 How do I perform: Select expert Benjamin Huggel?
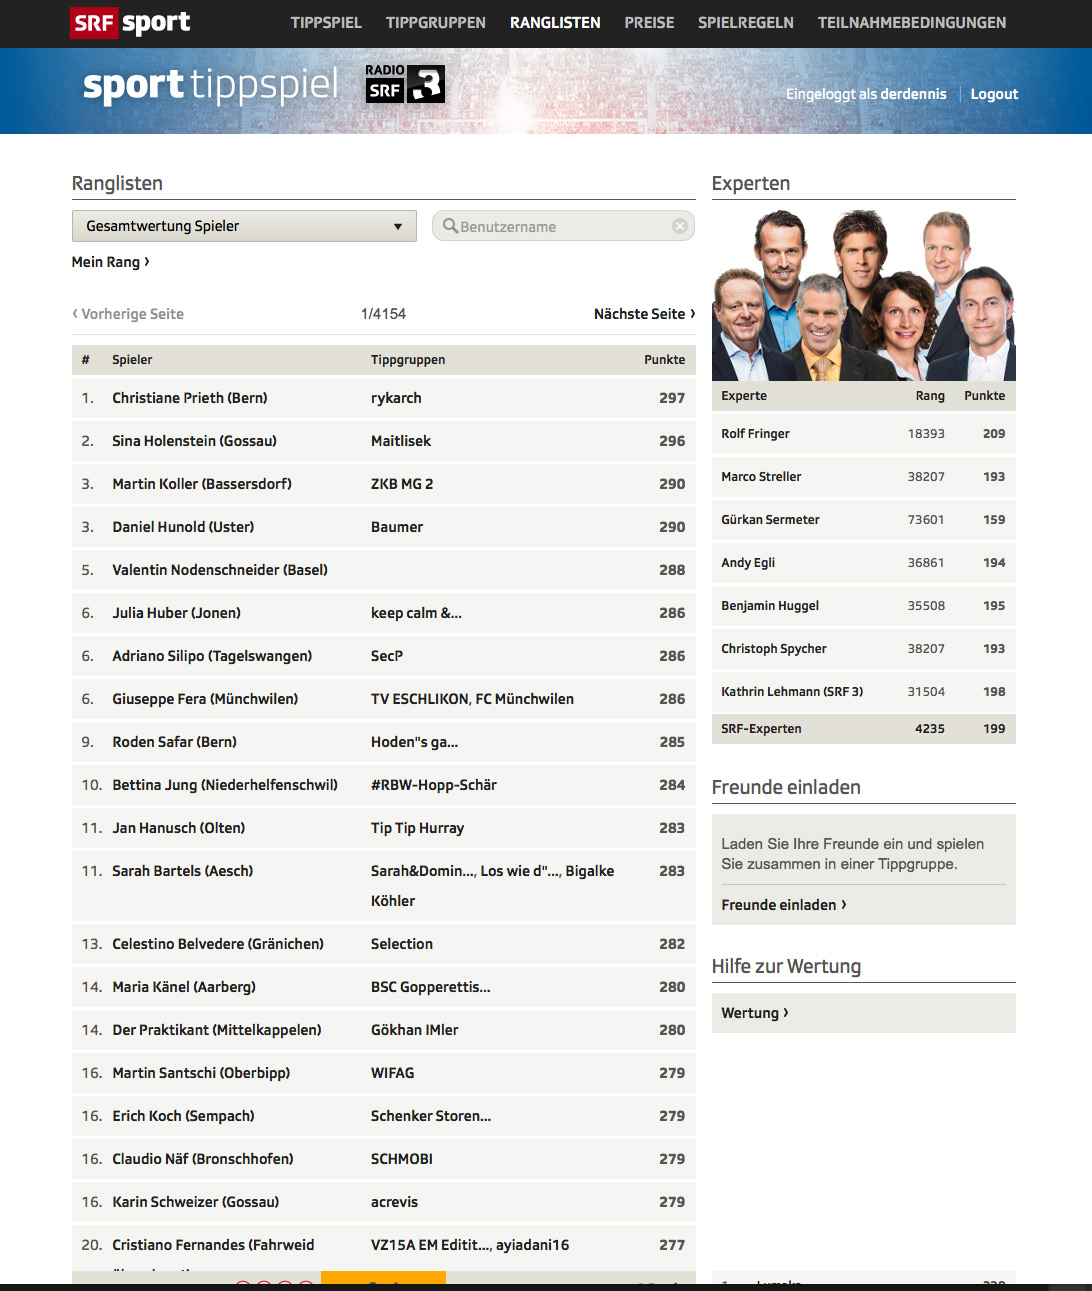[x=770, y=606]
